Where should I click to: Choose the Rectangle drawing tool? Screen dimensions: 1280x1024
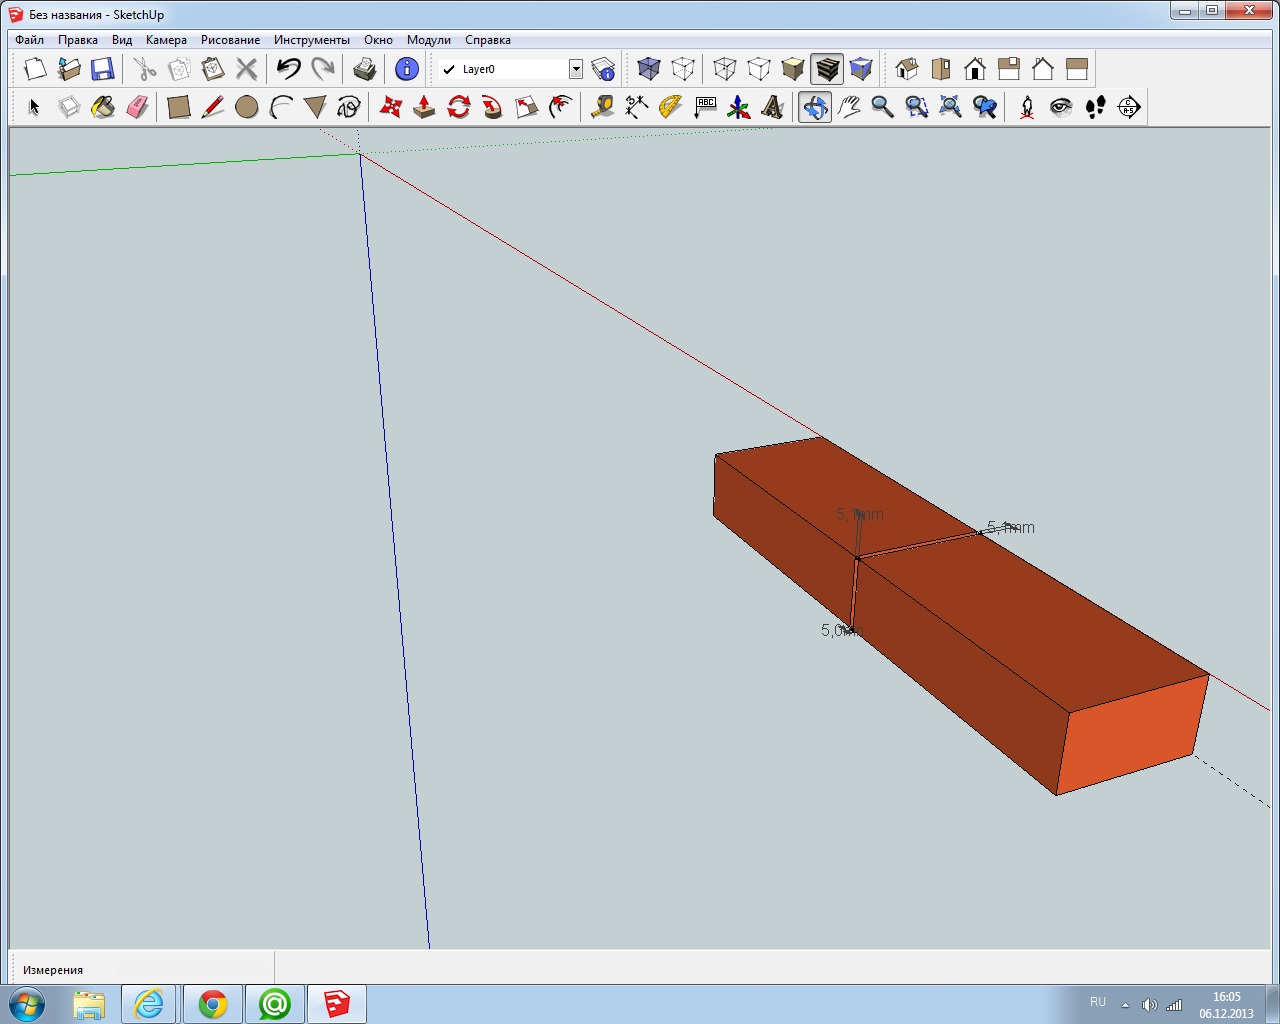[179, 107]
